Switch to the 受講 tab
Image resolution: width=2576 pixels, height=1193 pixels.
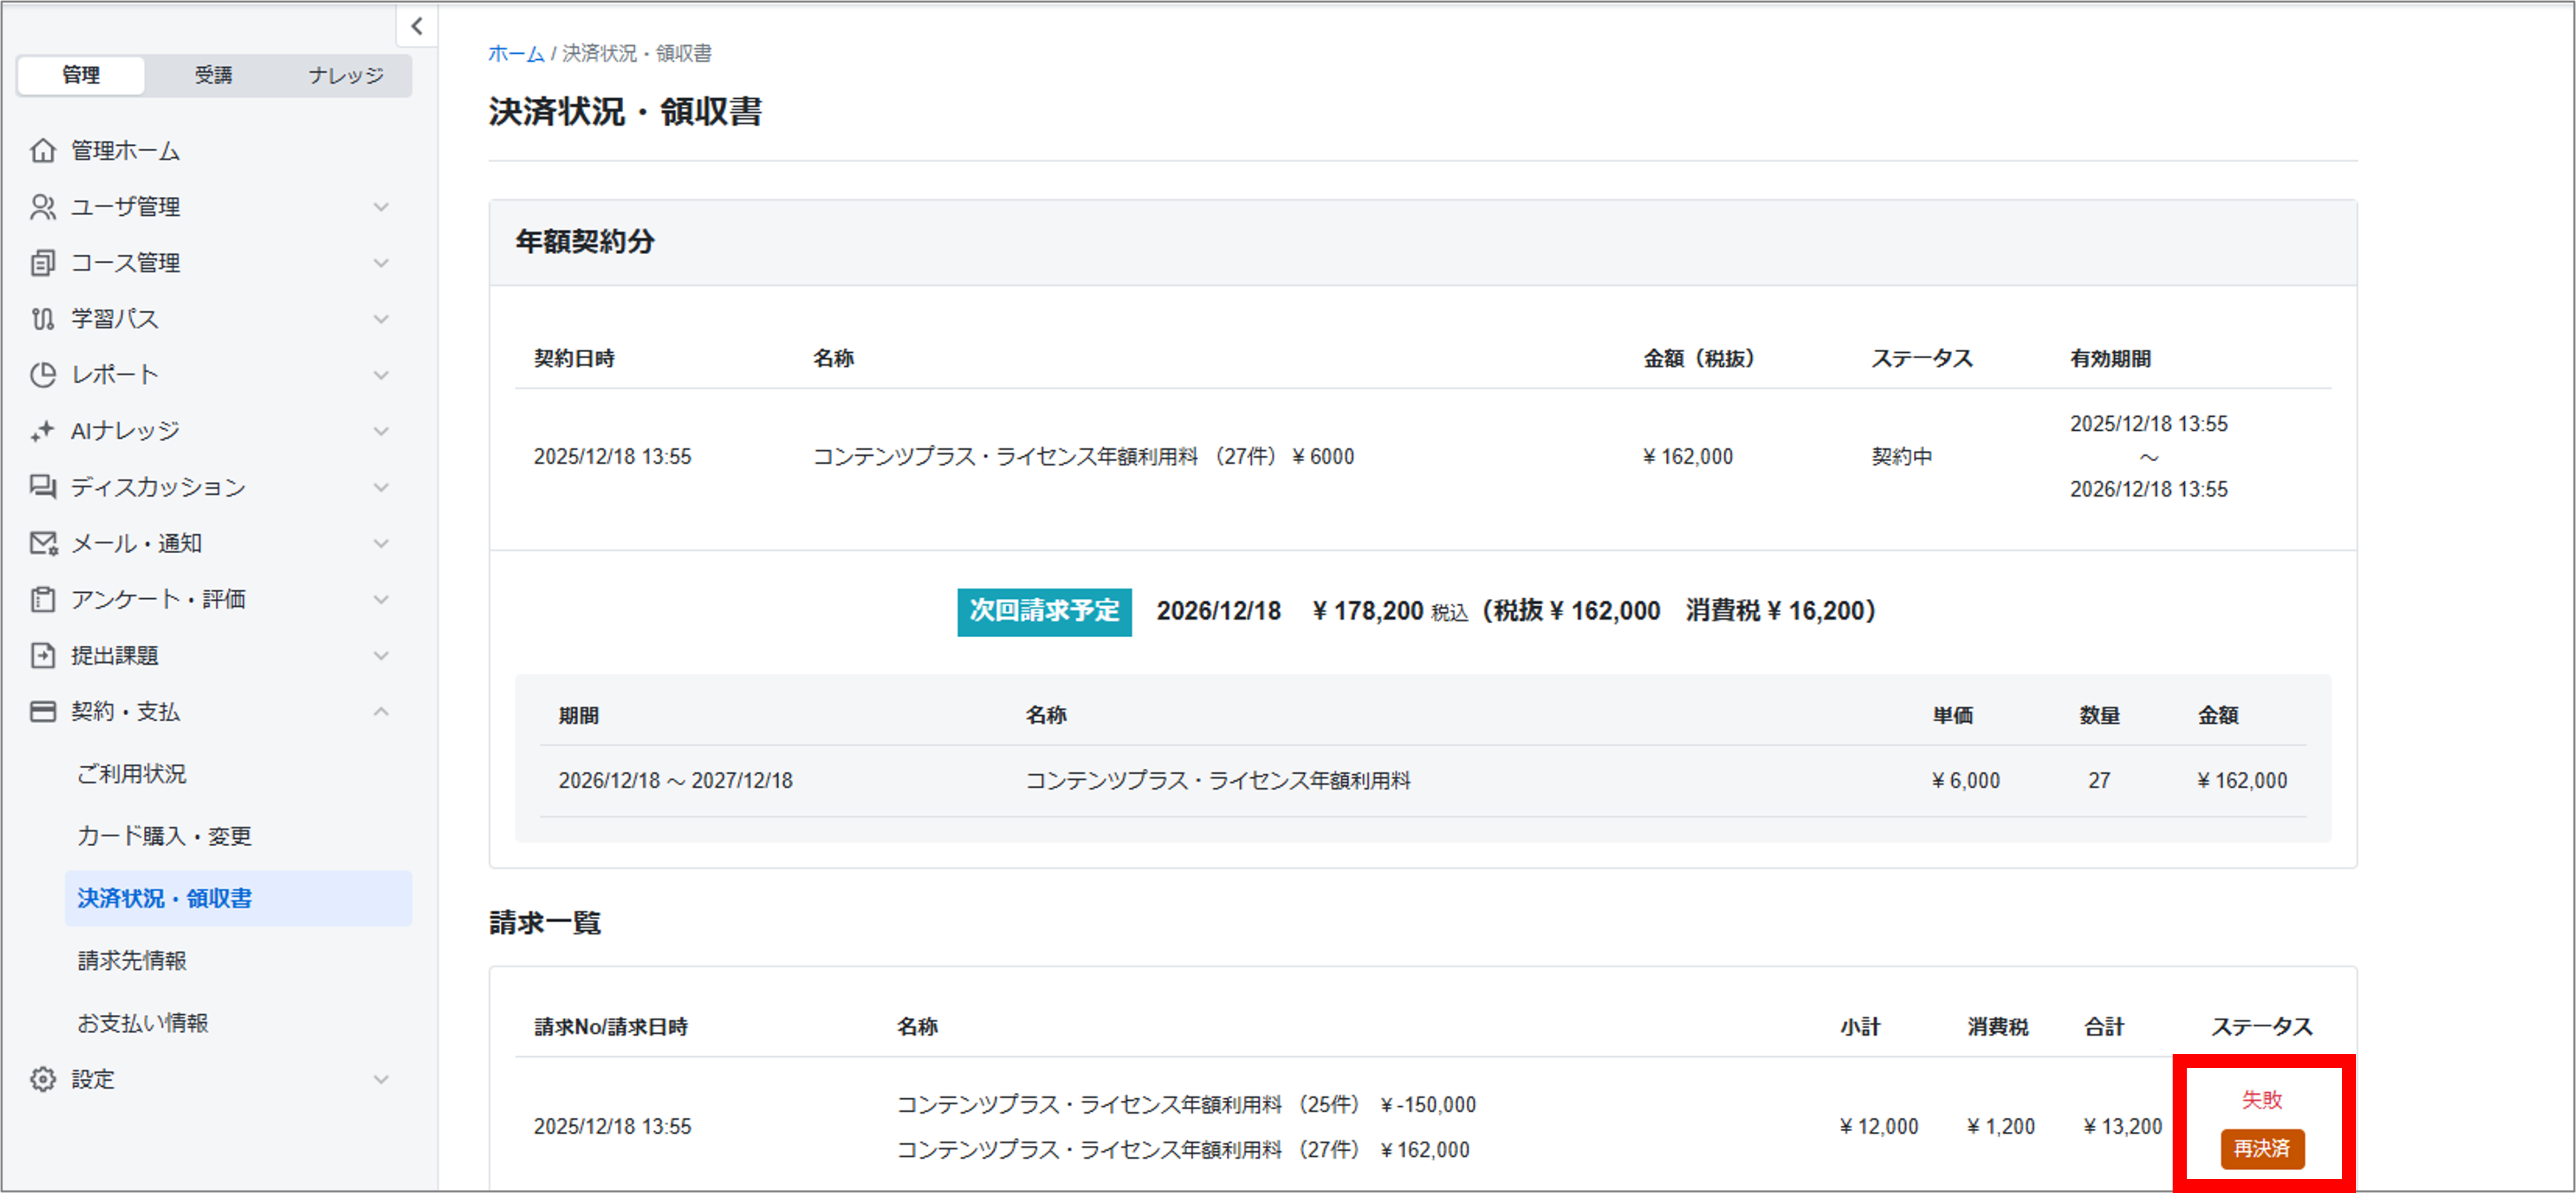(x=213, y=75)
